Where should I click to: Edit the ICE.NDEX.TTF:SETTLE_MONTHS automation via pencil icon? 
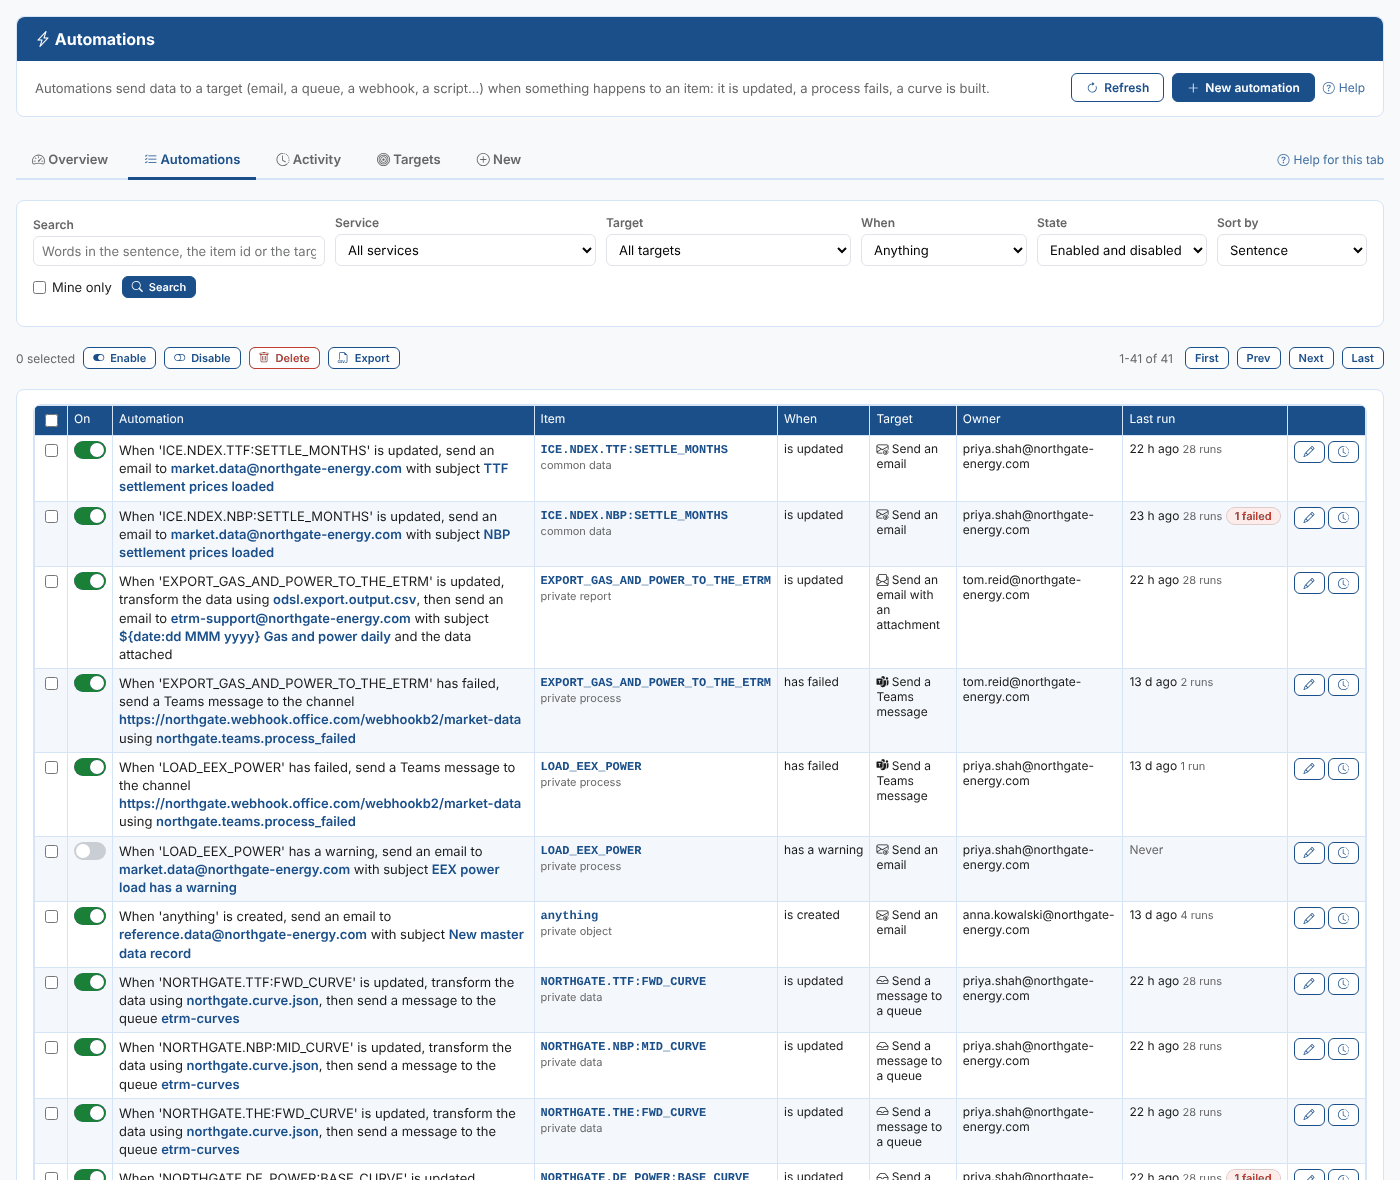pyautogui.click(x=1309, y=452)
